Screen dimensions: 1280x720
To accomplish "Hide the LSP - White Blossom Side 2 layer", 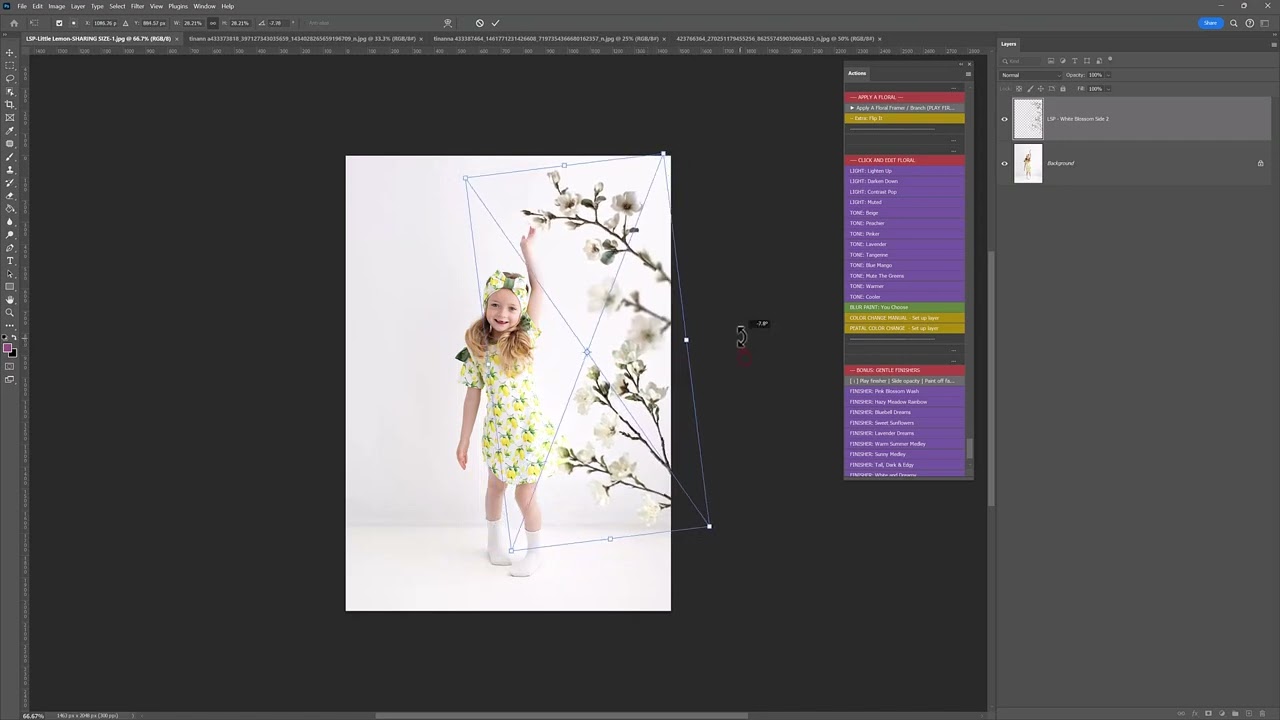I will point(1005,119).
